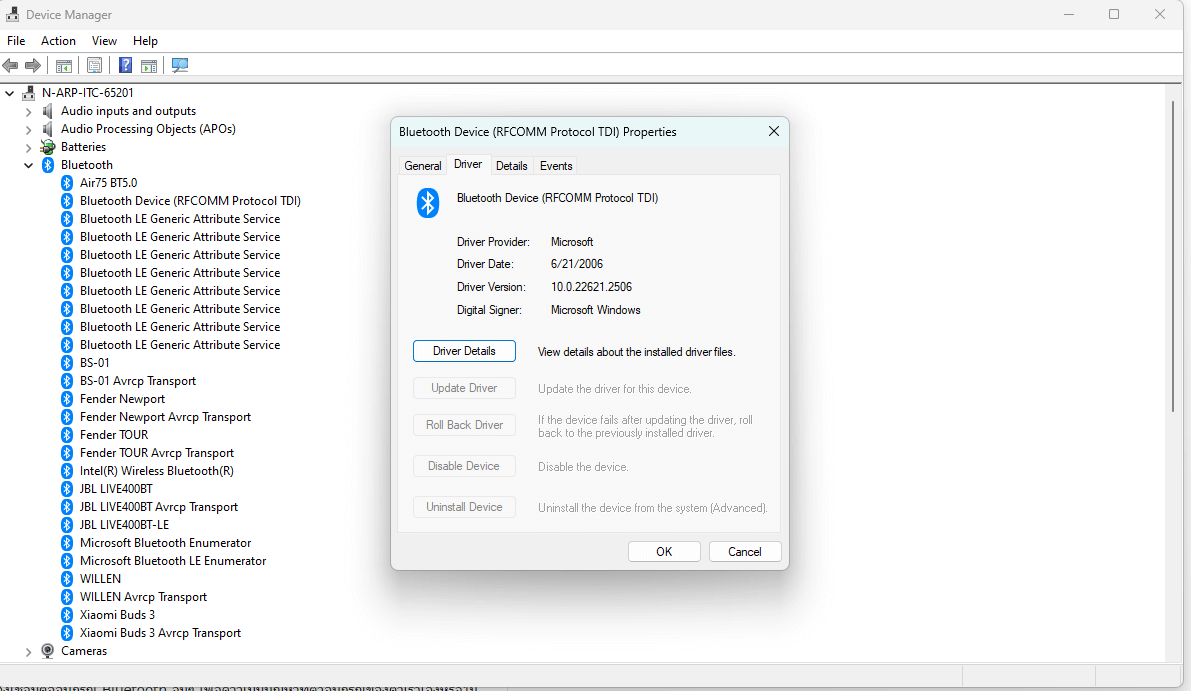Screen dimensions: 1191x691
Task: Click the Audio Processing Objects category icon
Action: point(48,129)
